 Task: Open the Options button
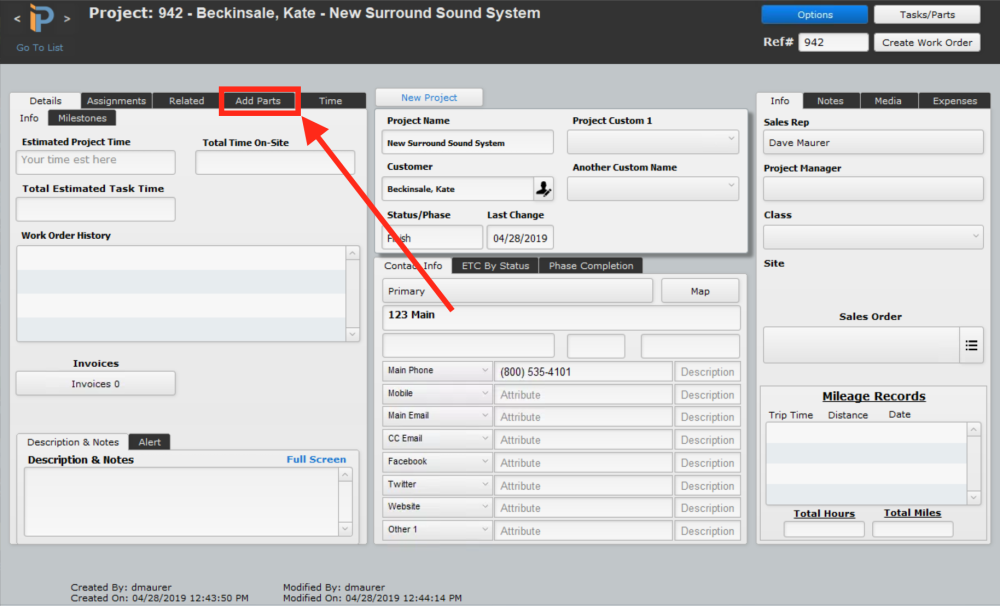(814, 14)
